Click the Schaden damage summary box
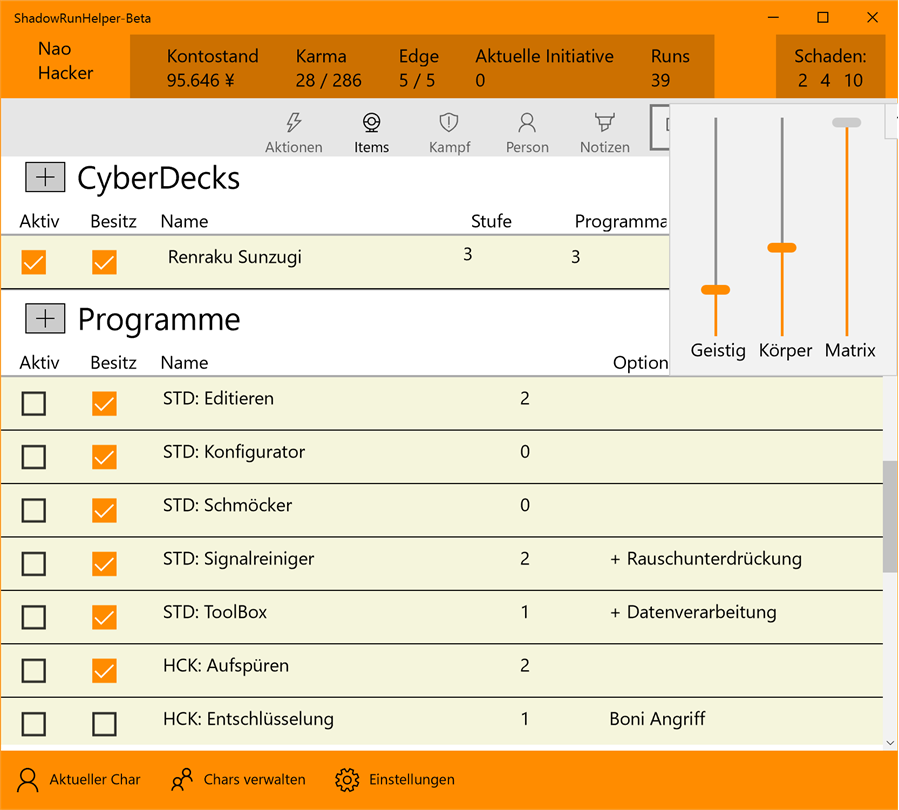The width and height of the screenshot is (899, 810). click(x=830, y=68)
